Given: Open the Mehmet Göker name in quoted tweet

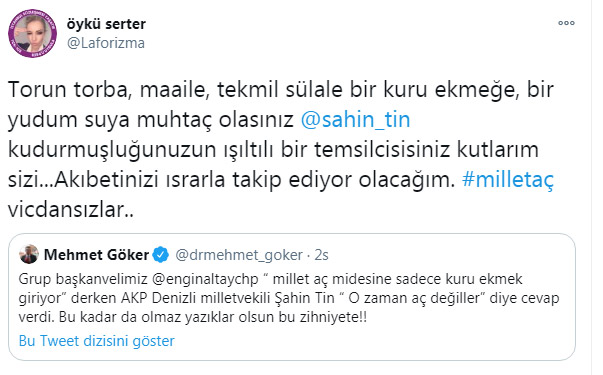Looking at the screenshot, I should point(96,255).
